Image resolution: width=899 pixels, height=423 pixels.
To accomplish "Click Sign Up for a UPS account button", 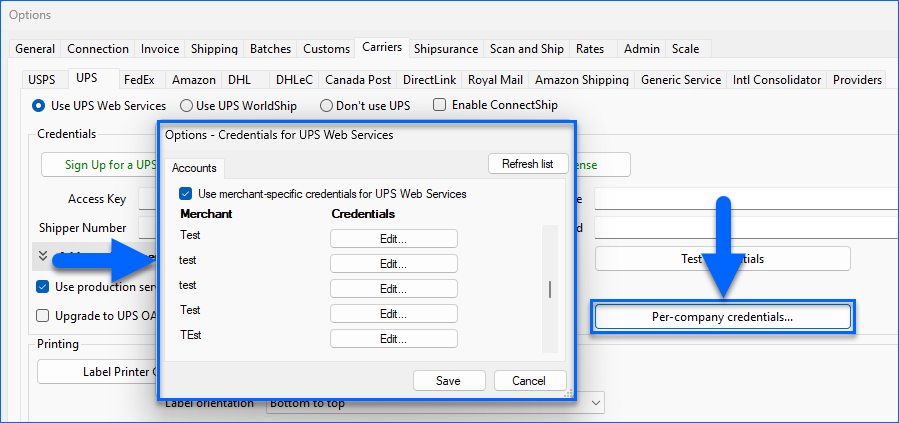I will 100,164.
